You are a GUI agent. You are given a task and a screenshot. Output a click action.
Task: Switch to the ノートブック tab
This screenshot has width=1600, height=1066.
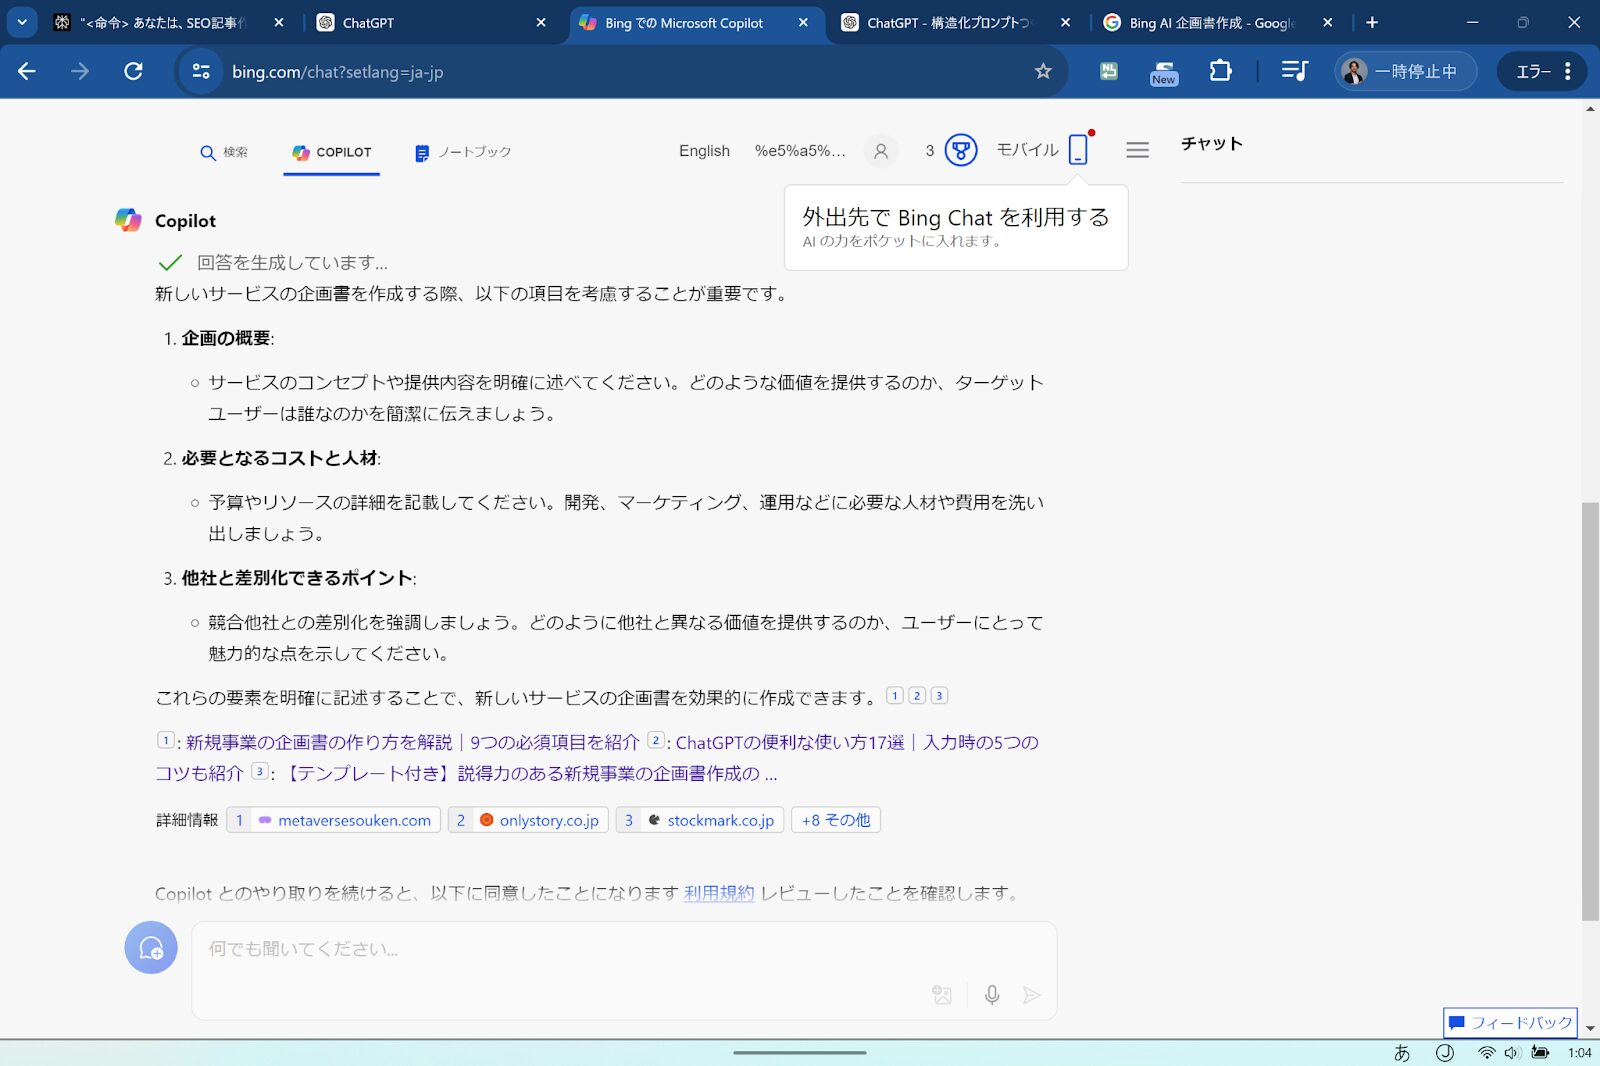[463, 152]
